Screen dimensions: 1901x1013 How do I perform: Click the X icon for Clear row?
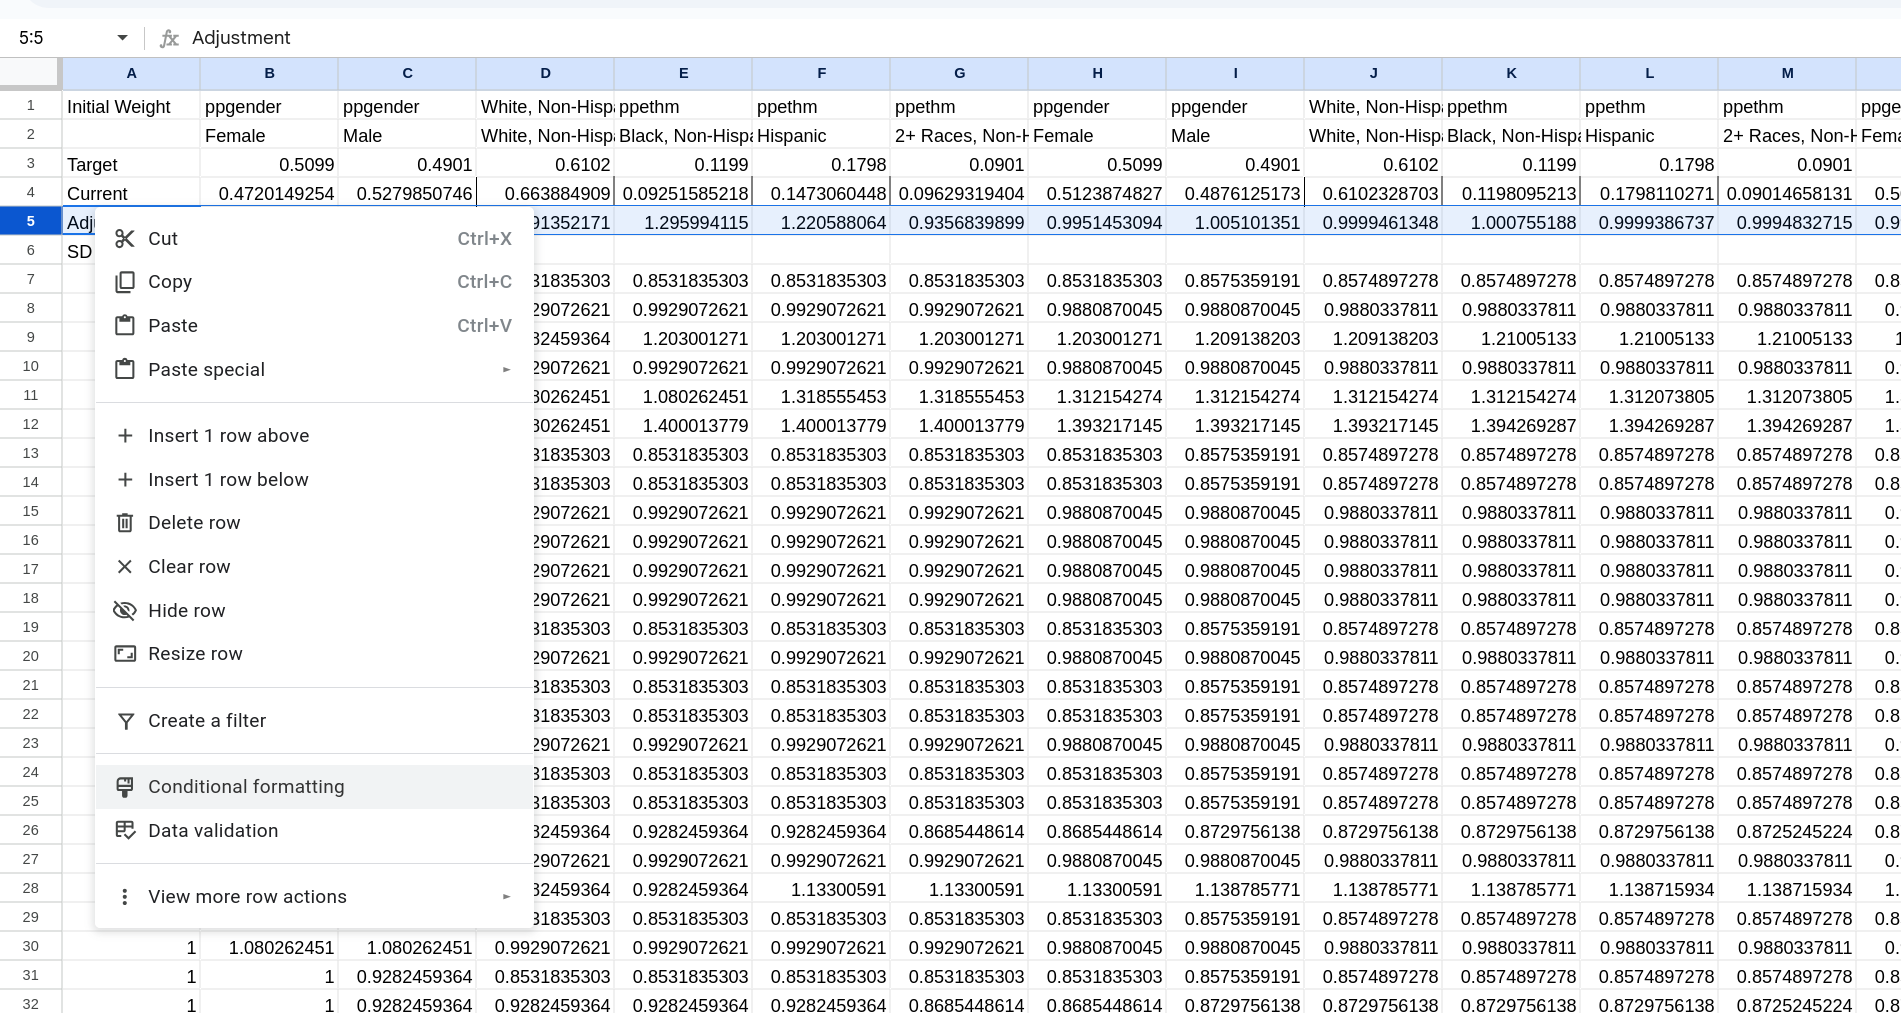click(125, 567)
